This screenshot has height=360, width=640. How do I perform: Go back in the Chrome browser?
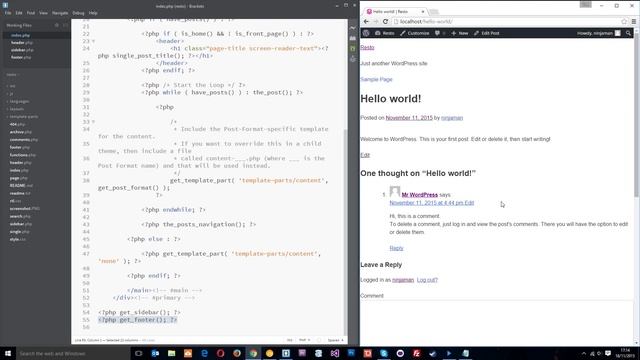[x=366, y=22]
